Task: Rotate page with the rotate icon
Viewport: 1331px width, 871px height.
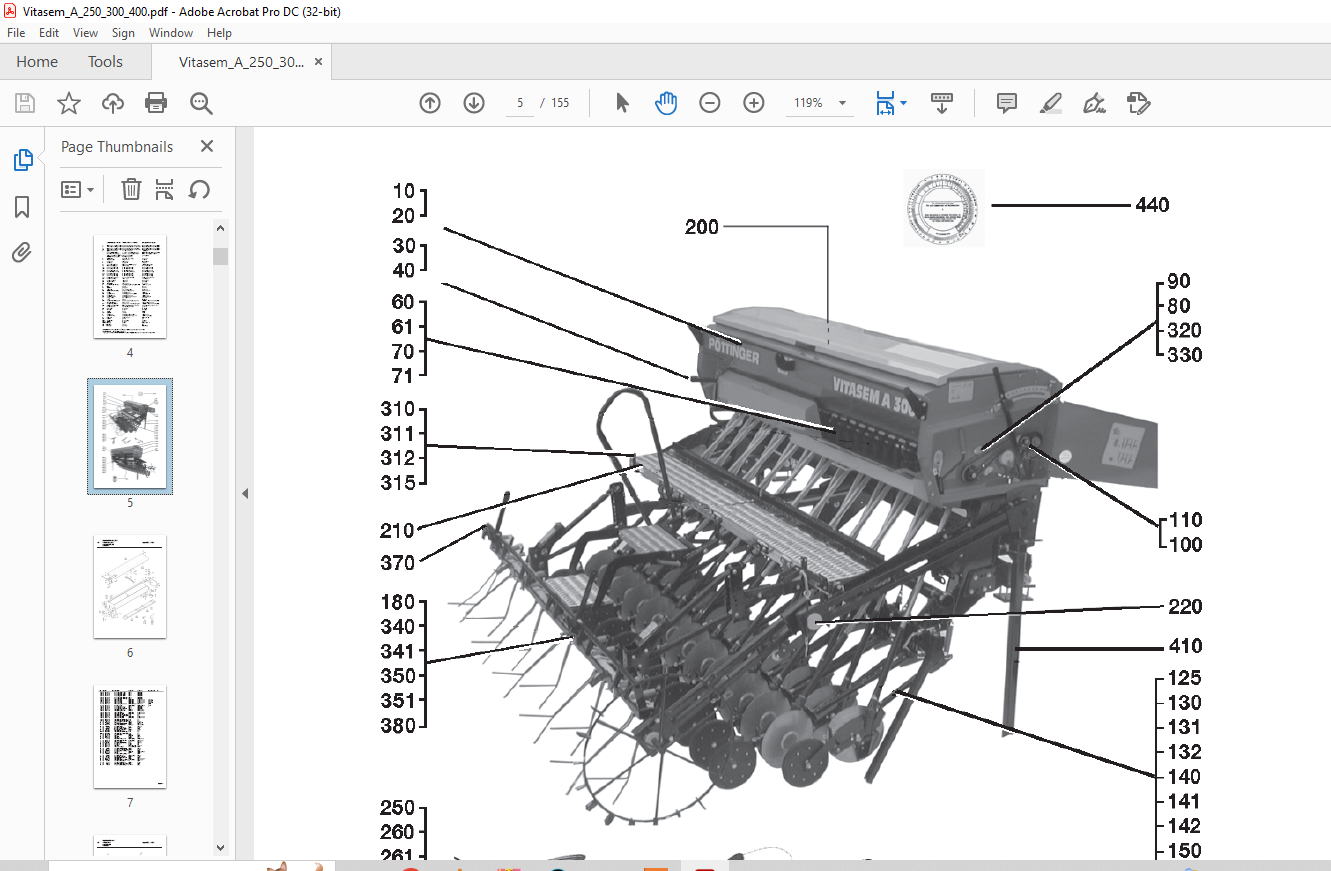Action: coord(199,189)
